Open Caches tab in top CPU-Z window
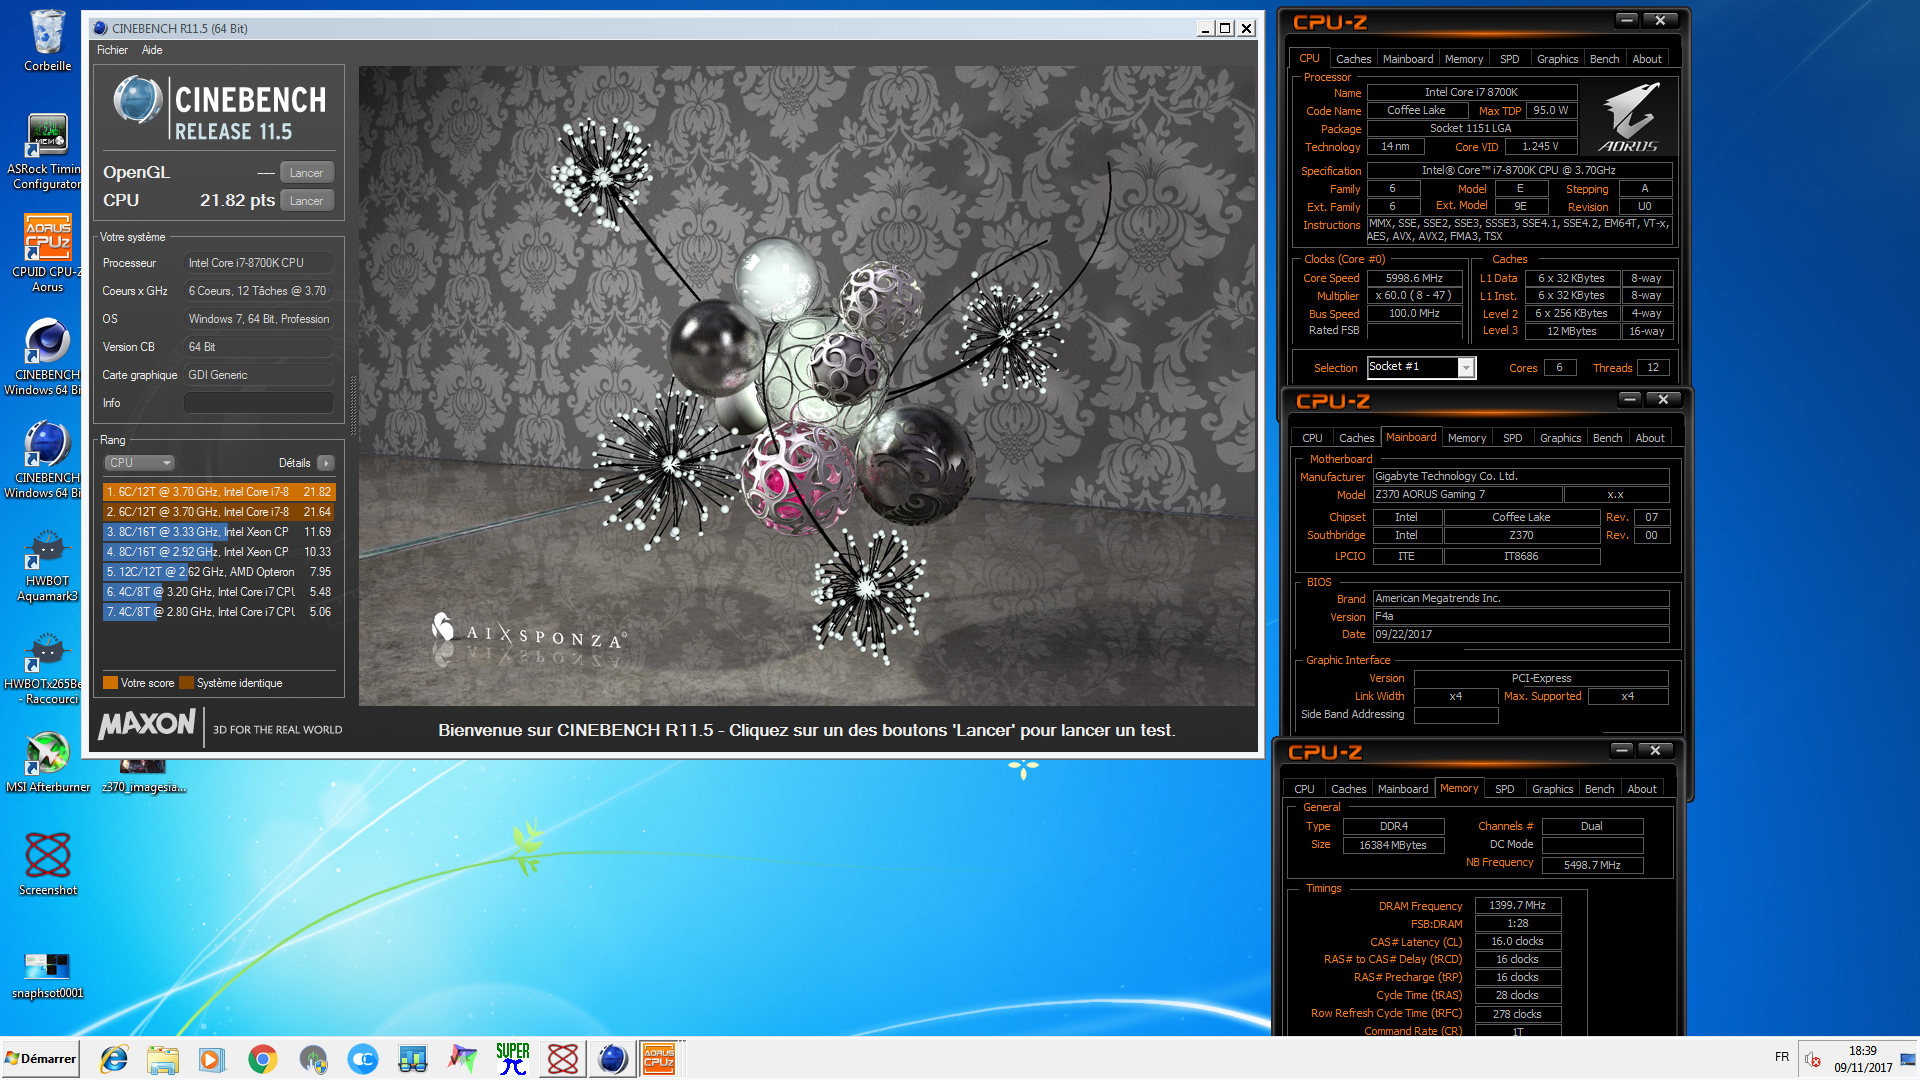1920x1080 pixels. click(x=1353, y=59)
